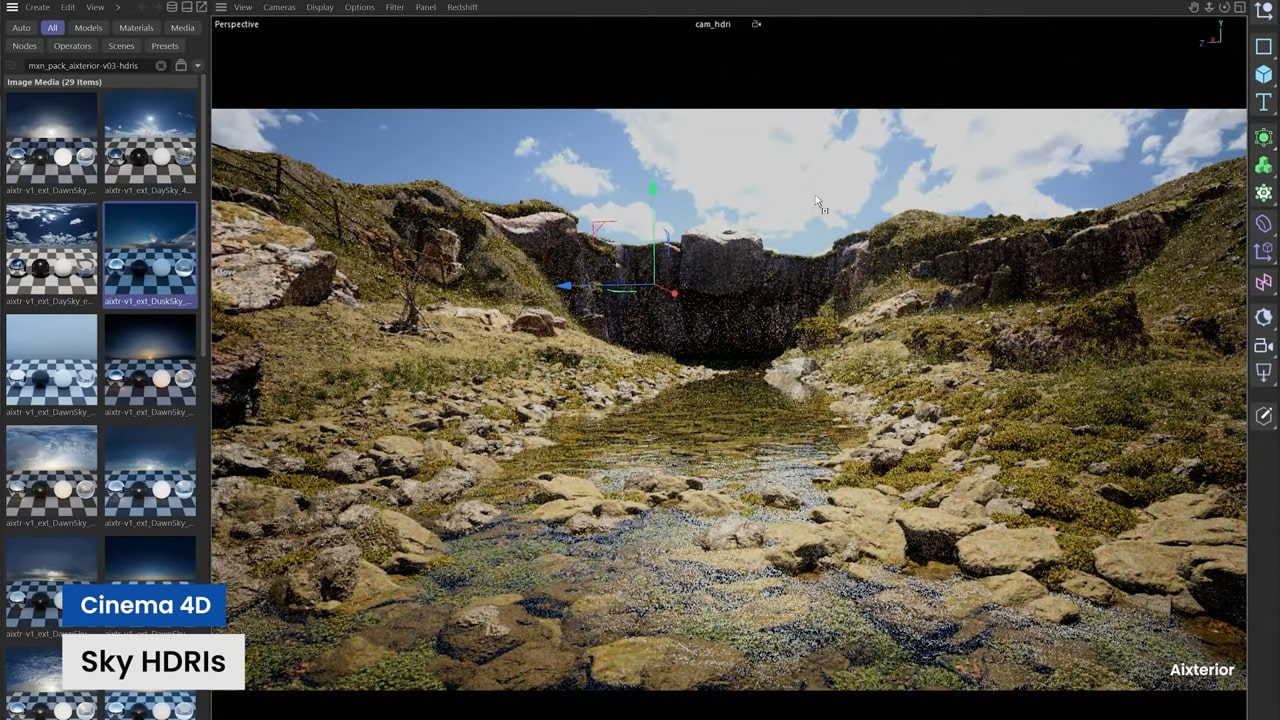Clear the search field using the X icon
1280x720 pixels.
(160, 65)
